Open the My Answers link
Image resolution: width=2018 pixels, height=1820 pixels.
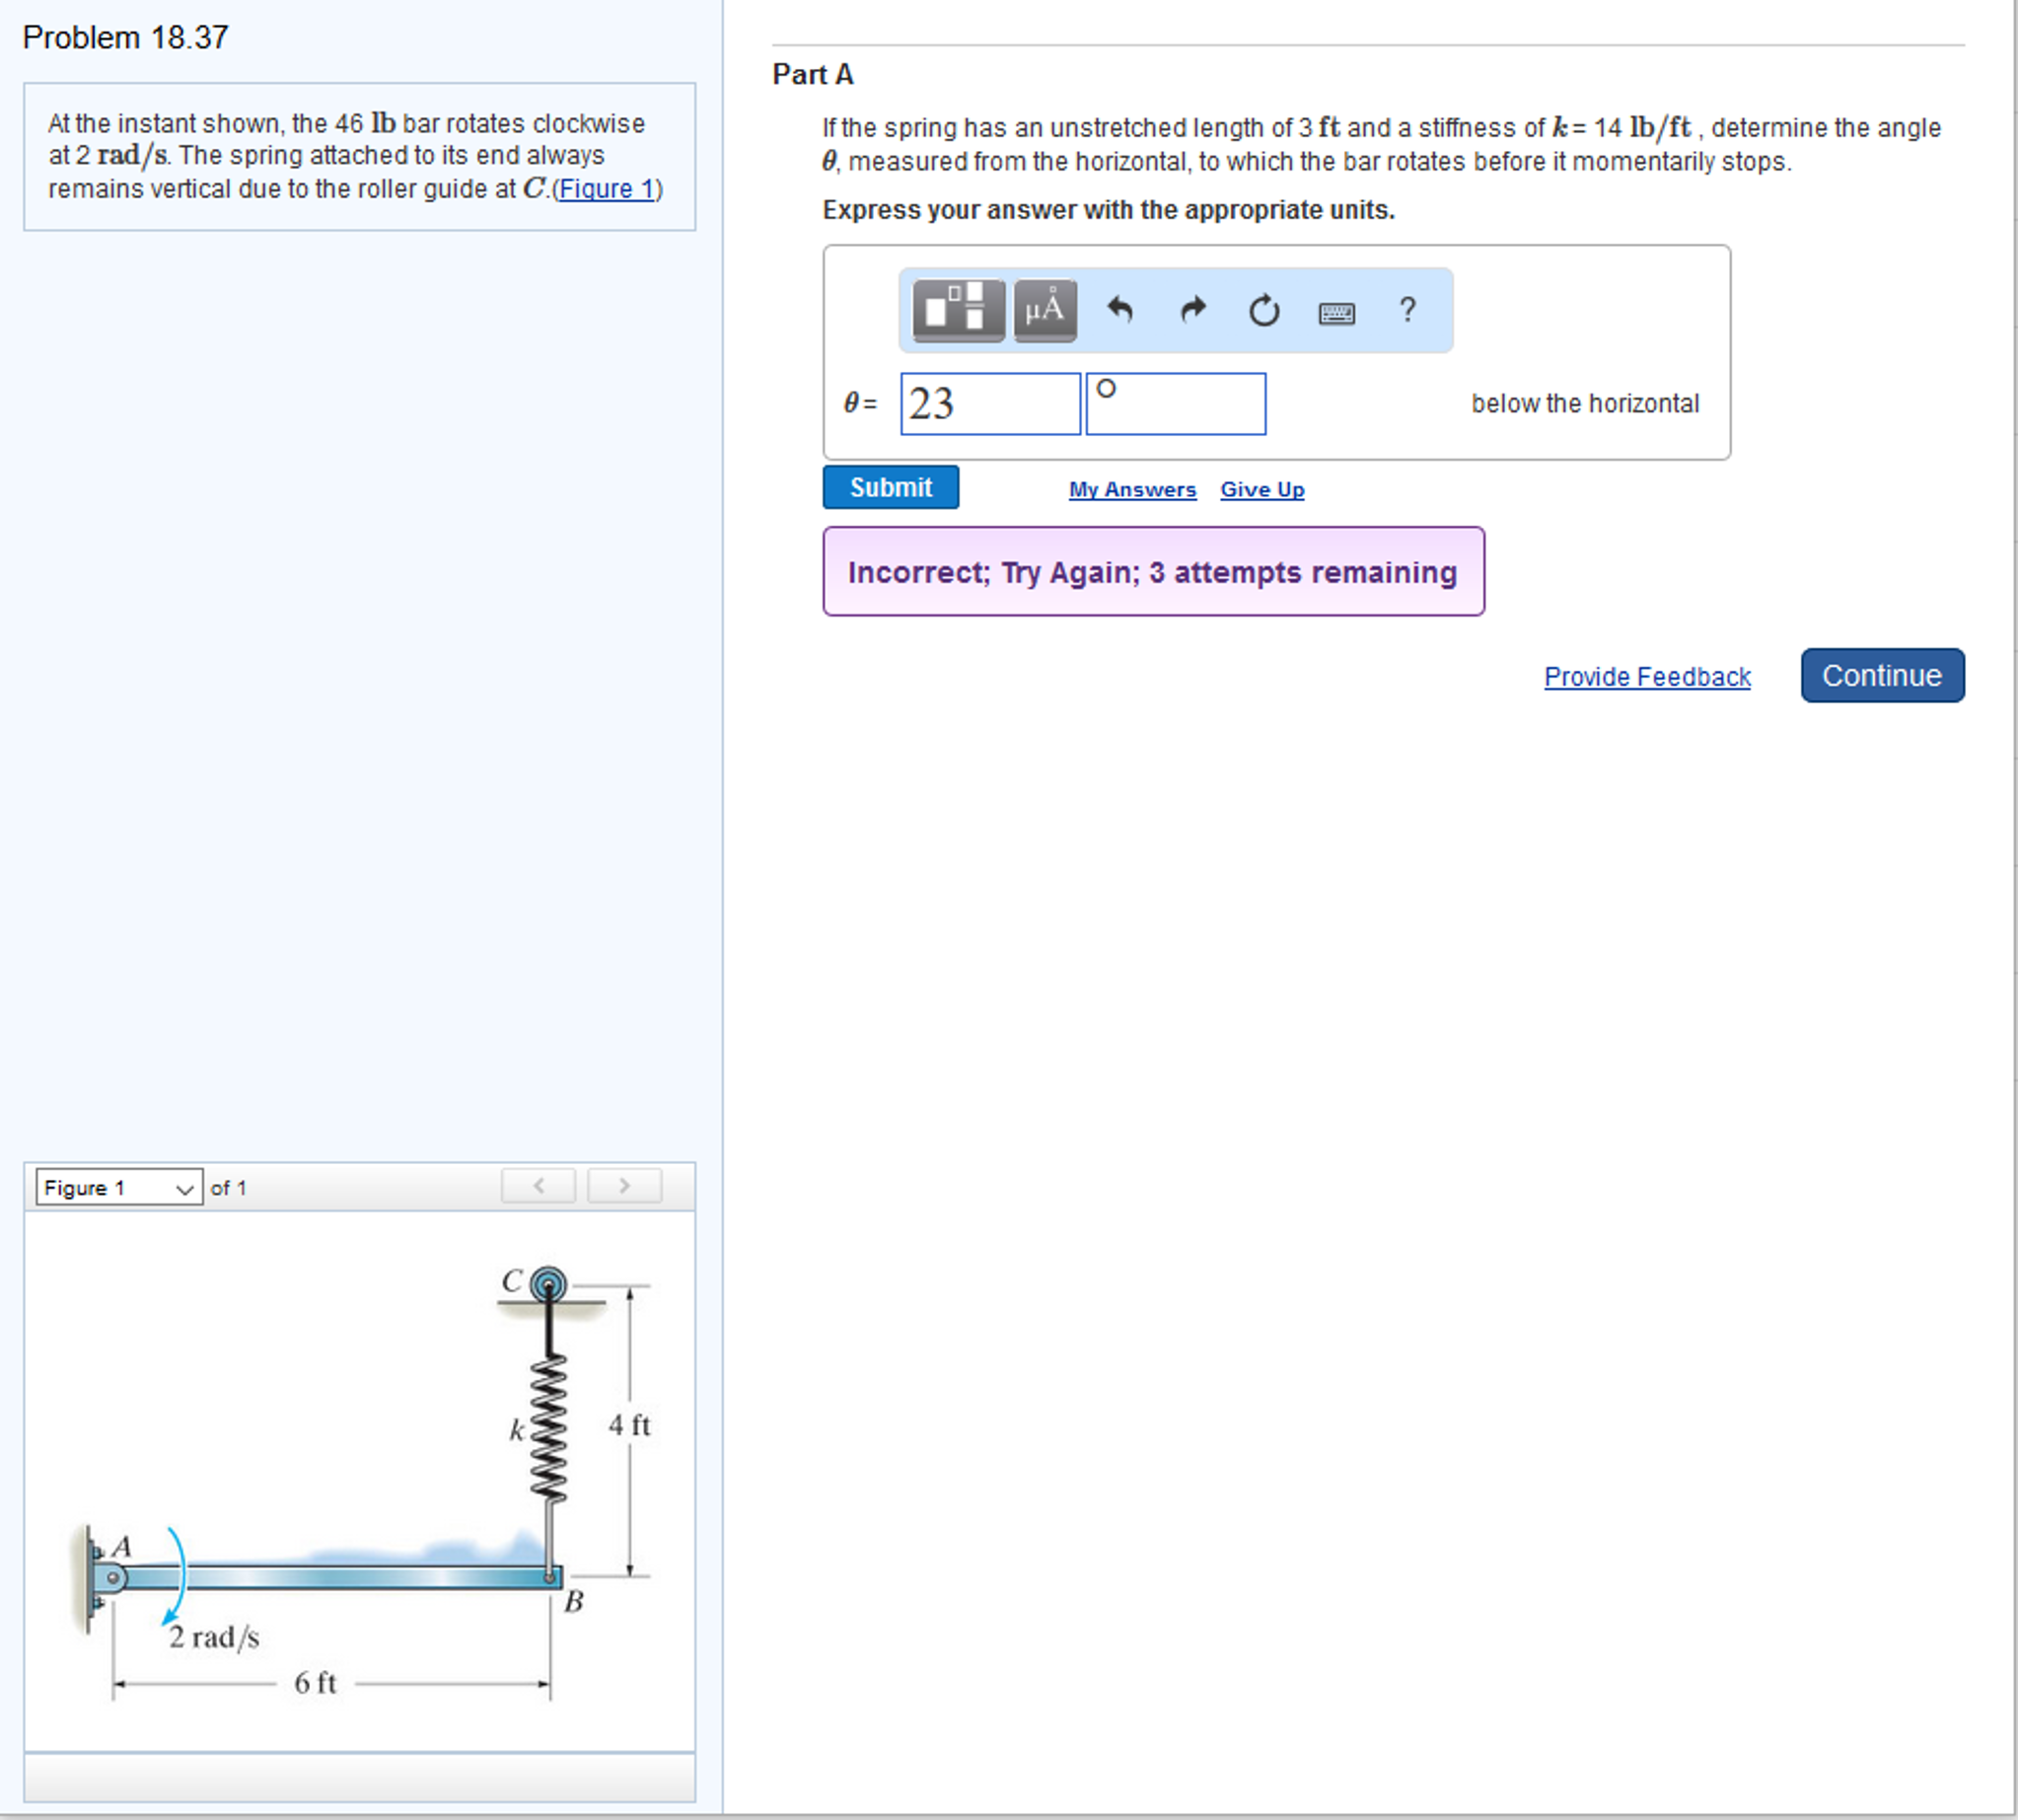(x=1132, y=490)
